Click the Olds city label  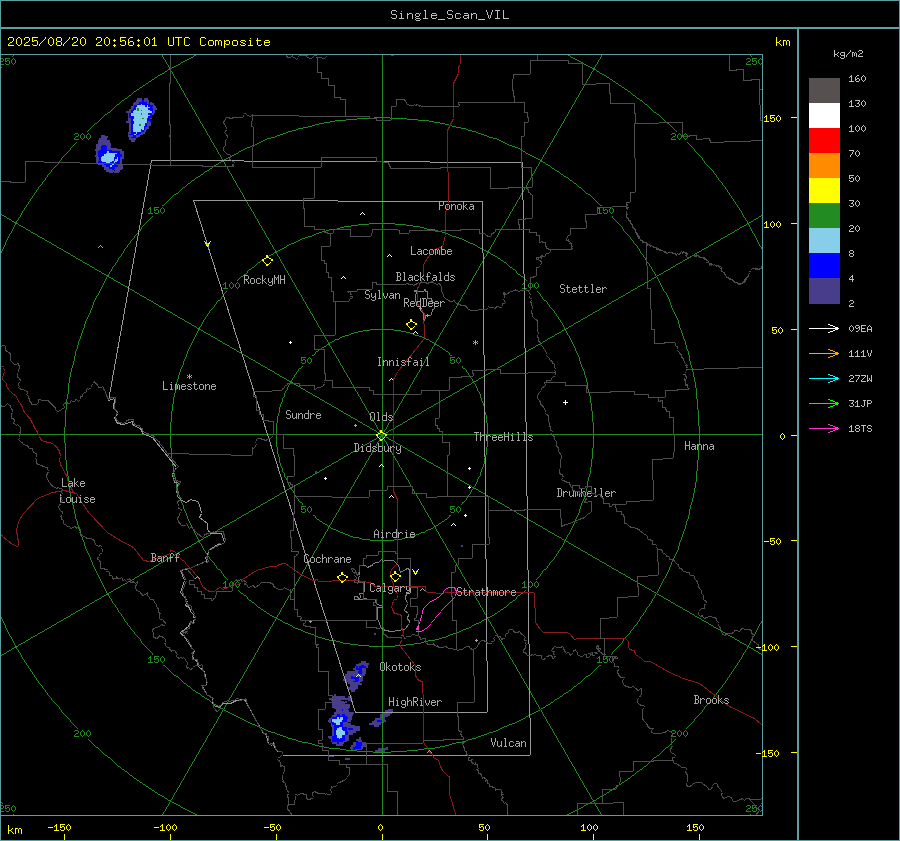pos(381,417)
